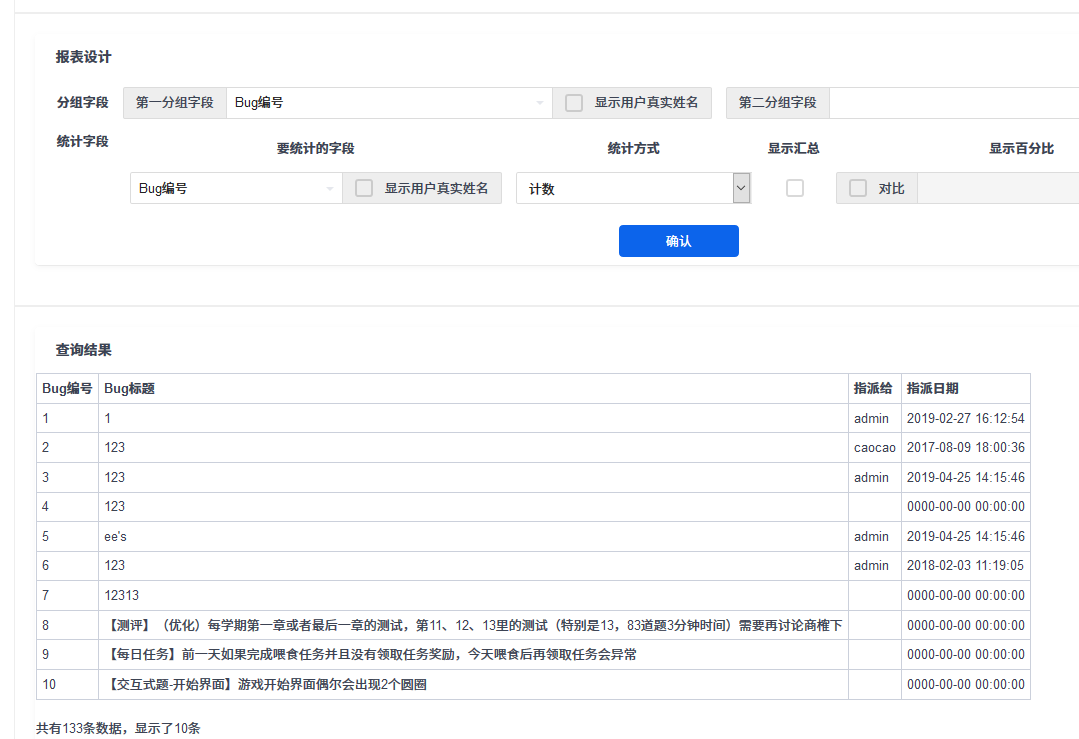Click assignee caocao in the results table
This screenshot has width=1079, height=739.
tap(875, 448)
